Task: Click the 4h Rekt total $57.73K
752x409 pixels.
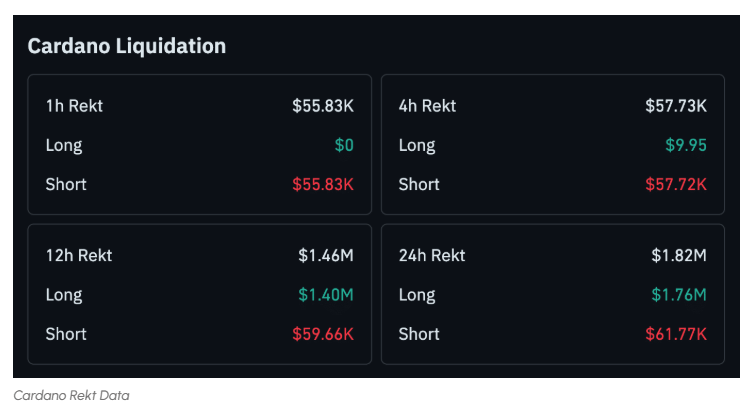Action: 676,106
